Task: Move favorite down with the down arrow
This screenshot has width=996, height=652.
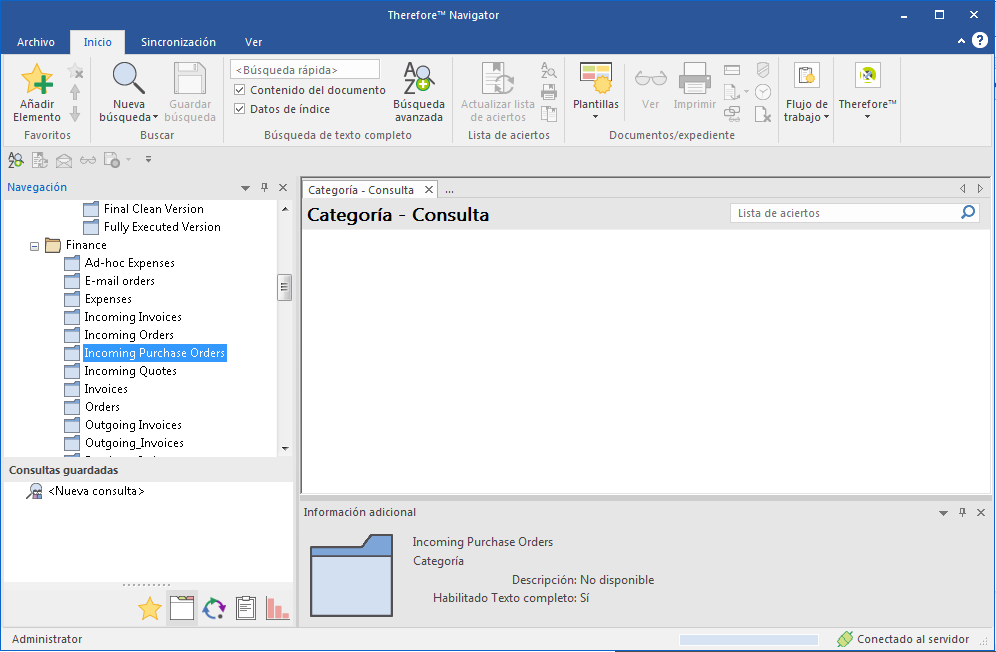Action: 75,114
